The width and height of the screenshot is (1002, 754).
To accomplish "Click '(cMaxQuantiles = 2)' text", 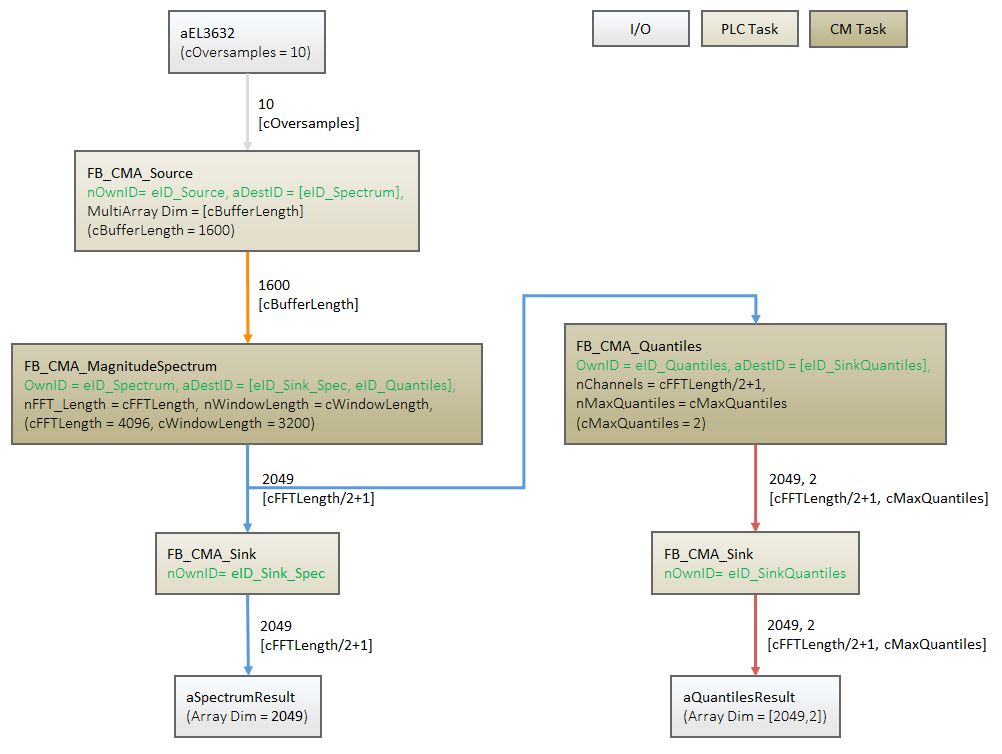I will (641, 424).
